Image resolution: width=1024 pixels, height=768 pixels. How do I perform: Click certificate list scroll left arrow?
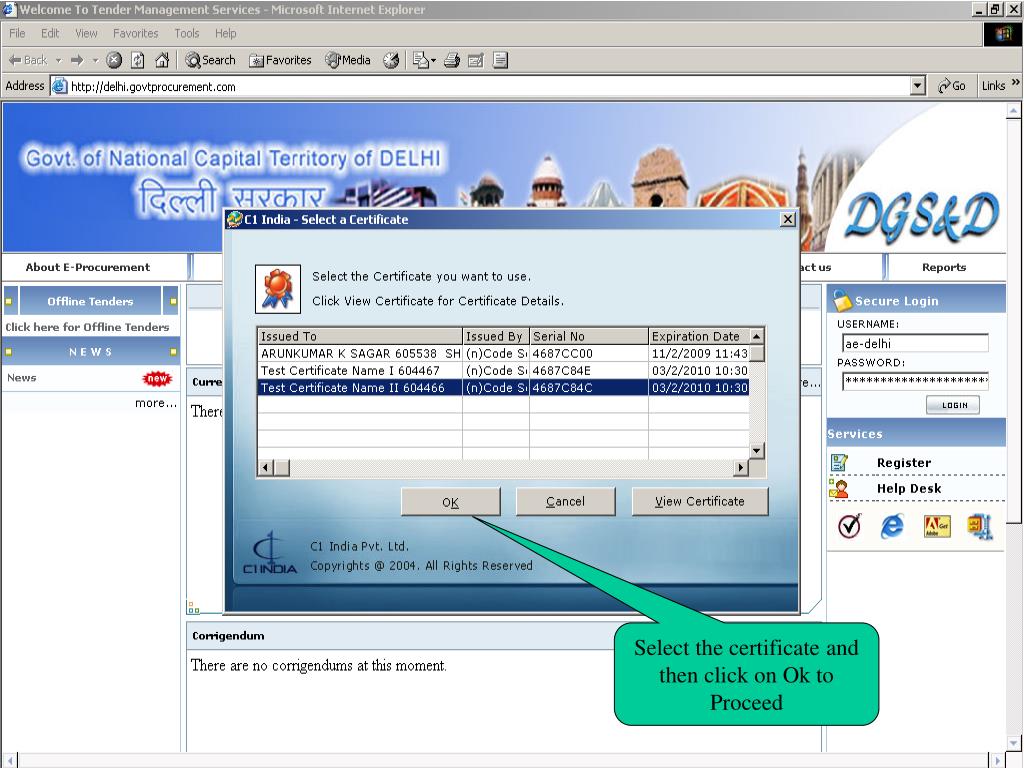point(265,468)
